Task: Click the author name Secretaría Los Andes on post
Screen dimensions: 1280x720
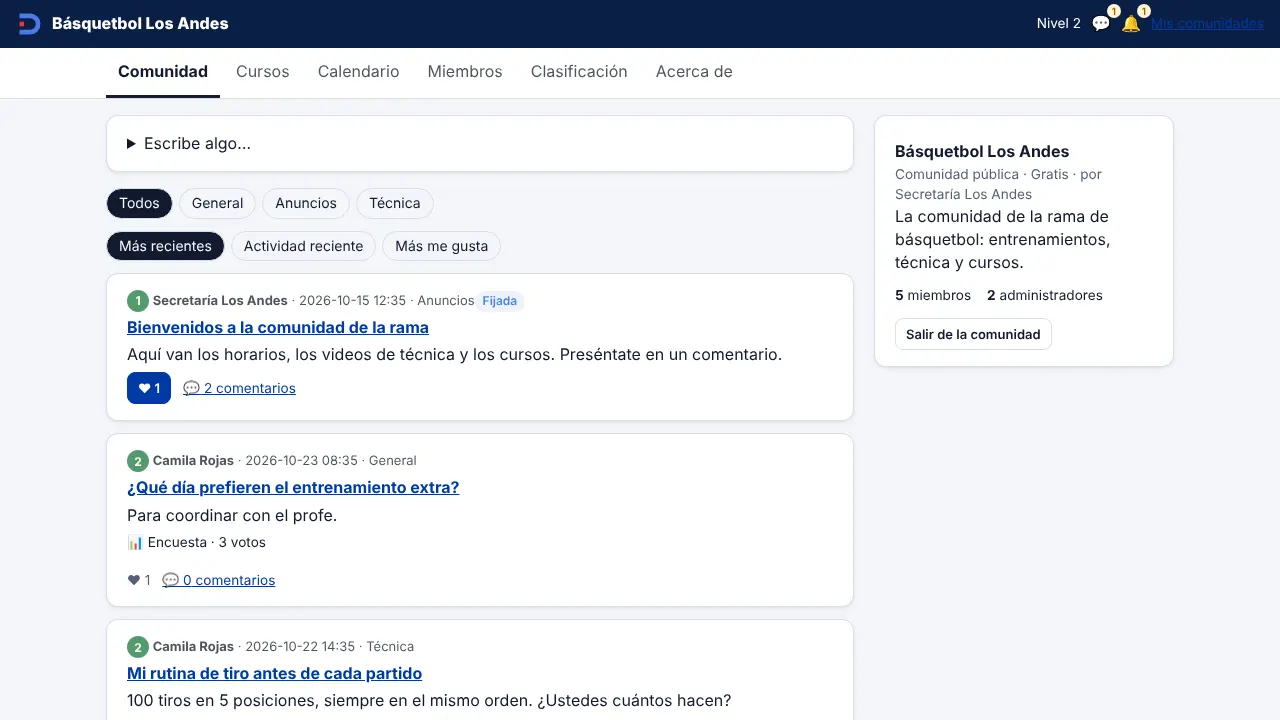Action: (x=220, y=301)
